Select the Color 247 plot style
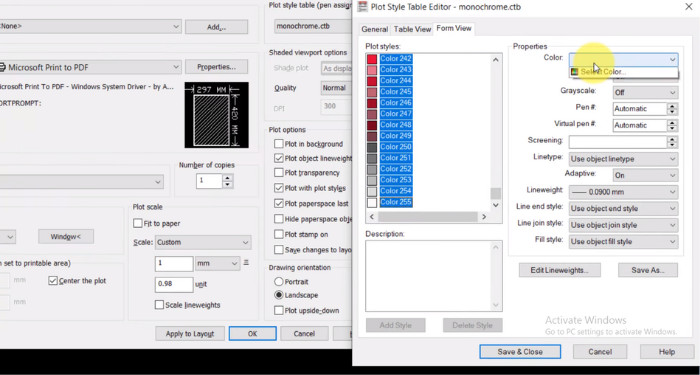700x375 pixels. coord(396,114)
